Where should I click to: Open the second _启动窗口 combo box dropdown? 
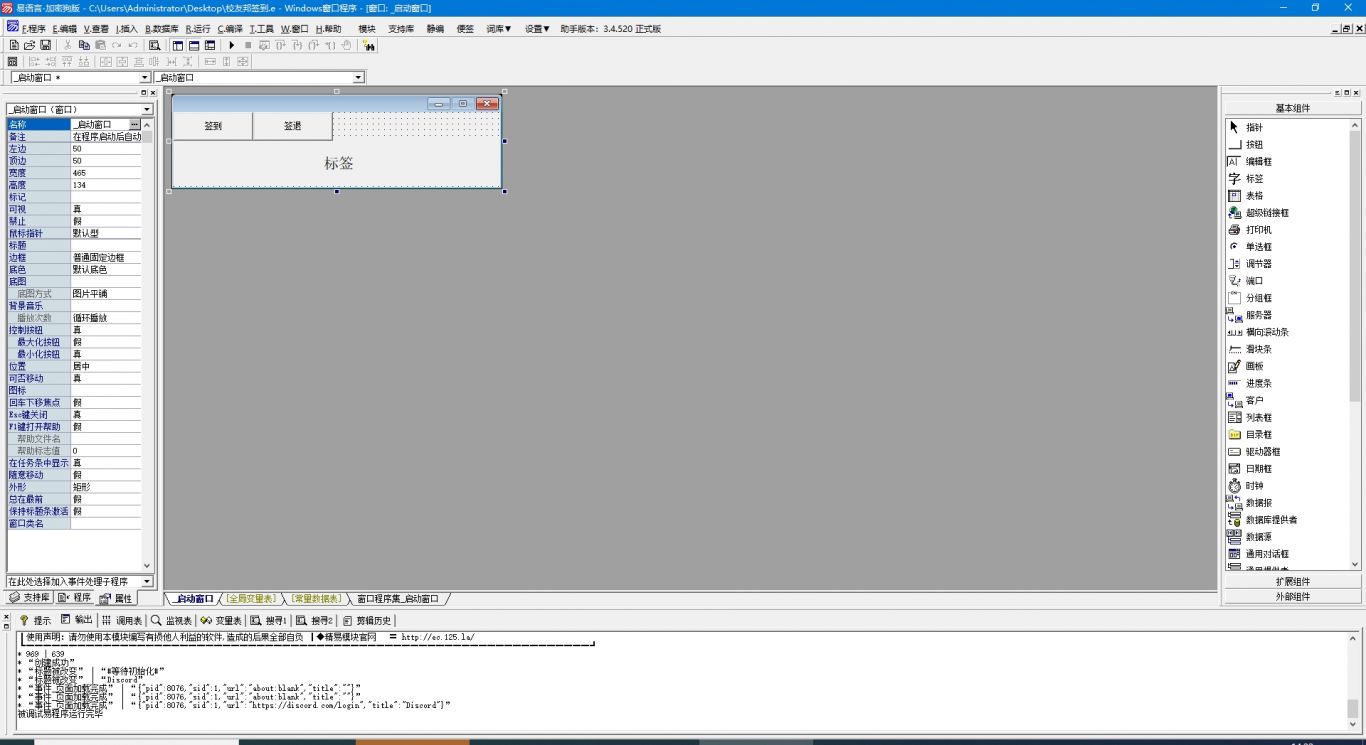point(358,77)
